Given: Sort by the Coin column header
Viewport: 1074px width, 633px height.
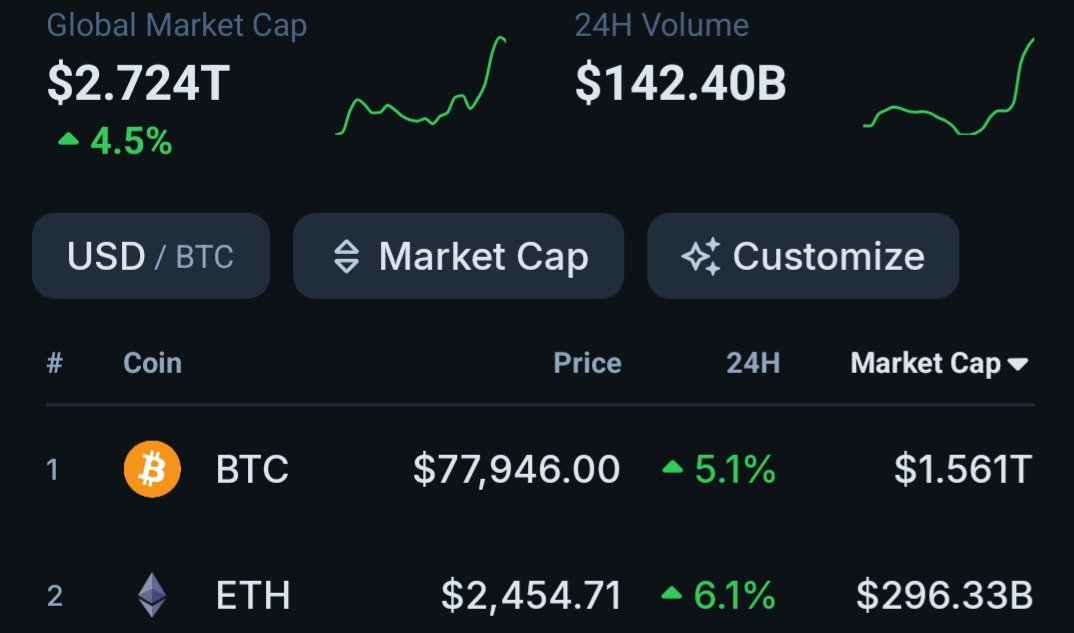Looking at the screenshot, I should (152, 363).
